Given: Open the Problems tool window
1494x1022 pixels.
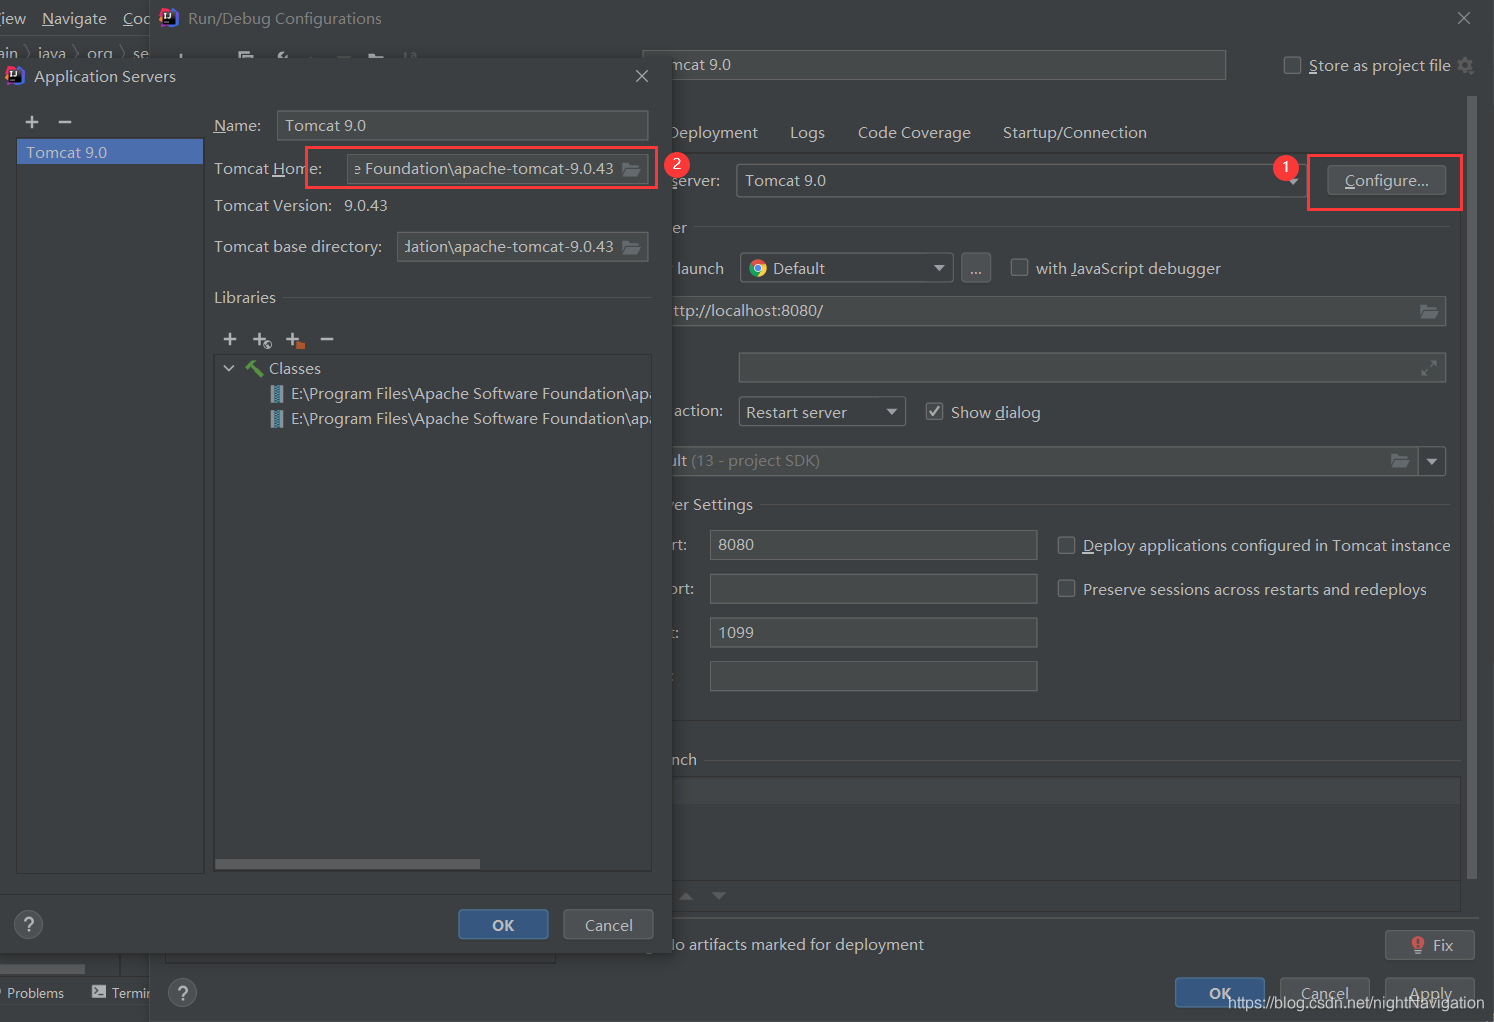Looking at the screenshot, I should 33,993.
